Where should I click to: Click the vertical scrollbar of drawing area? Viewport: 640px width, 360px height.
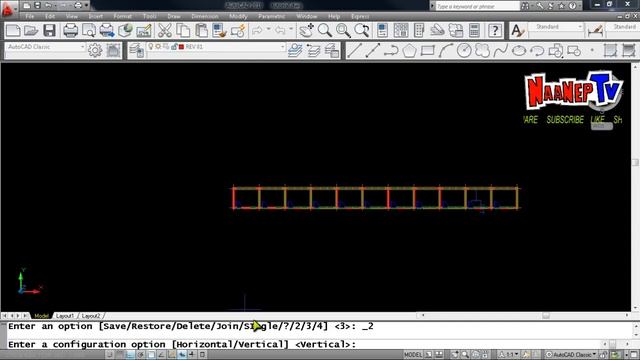635,187
